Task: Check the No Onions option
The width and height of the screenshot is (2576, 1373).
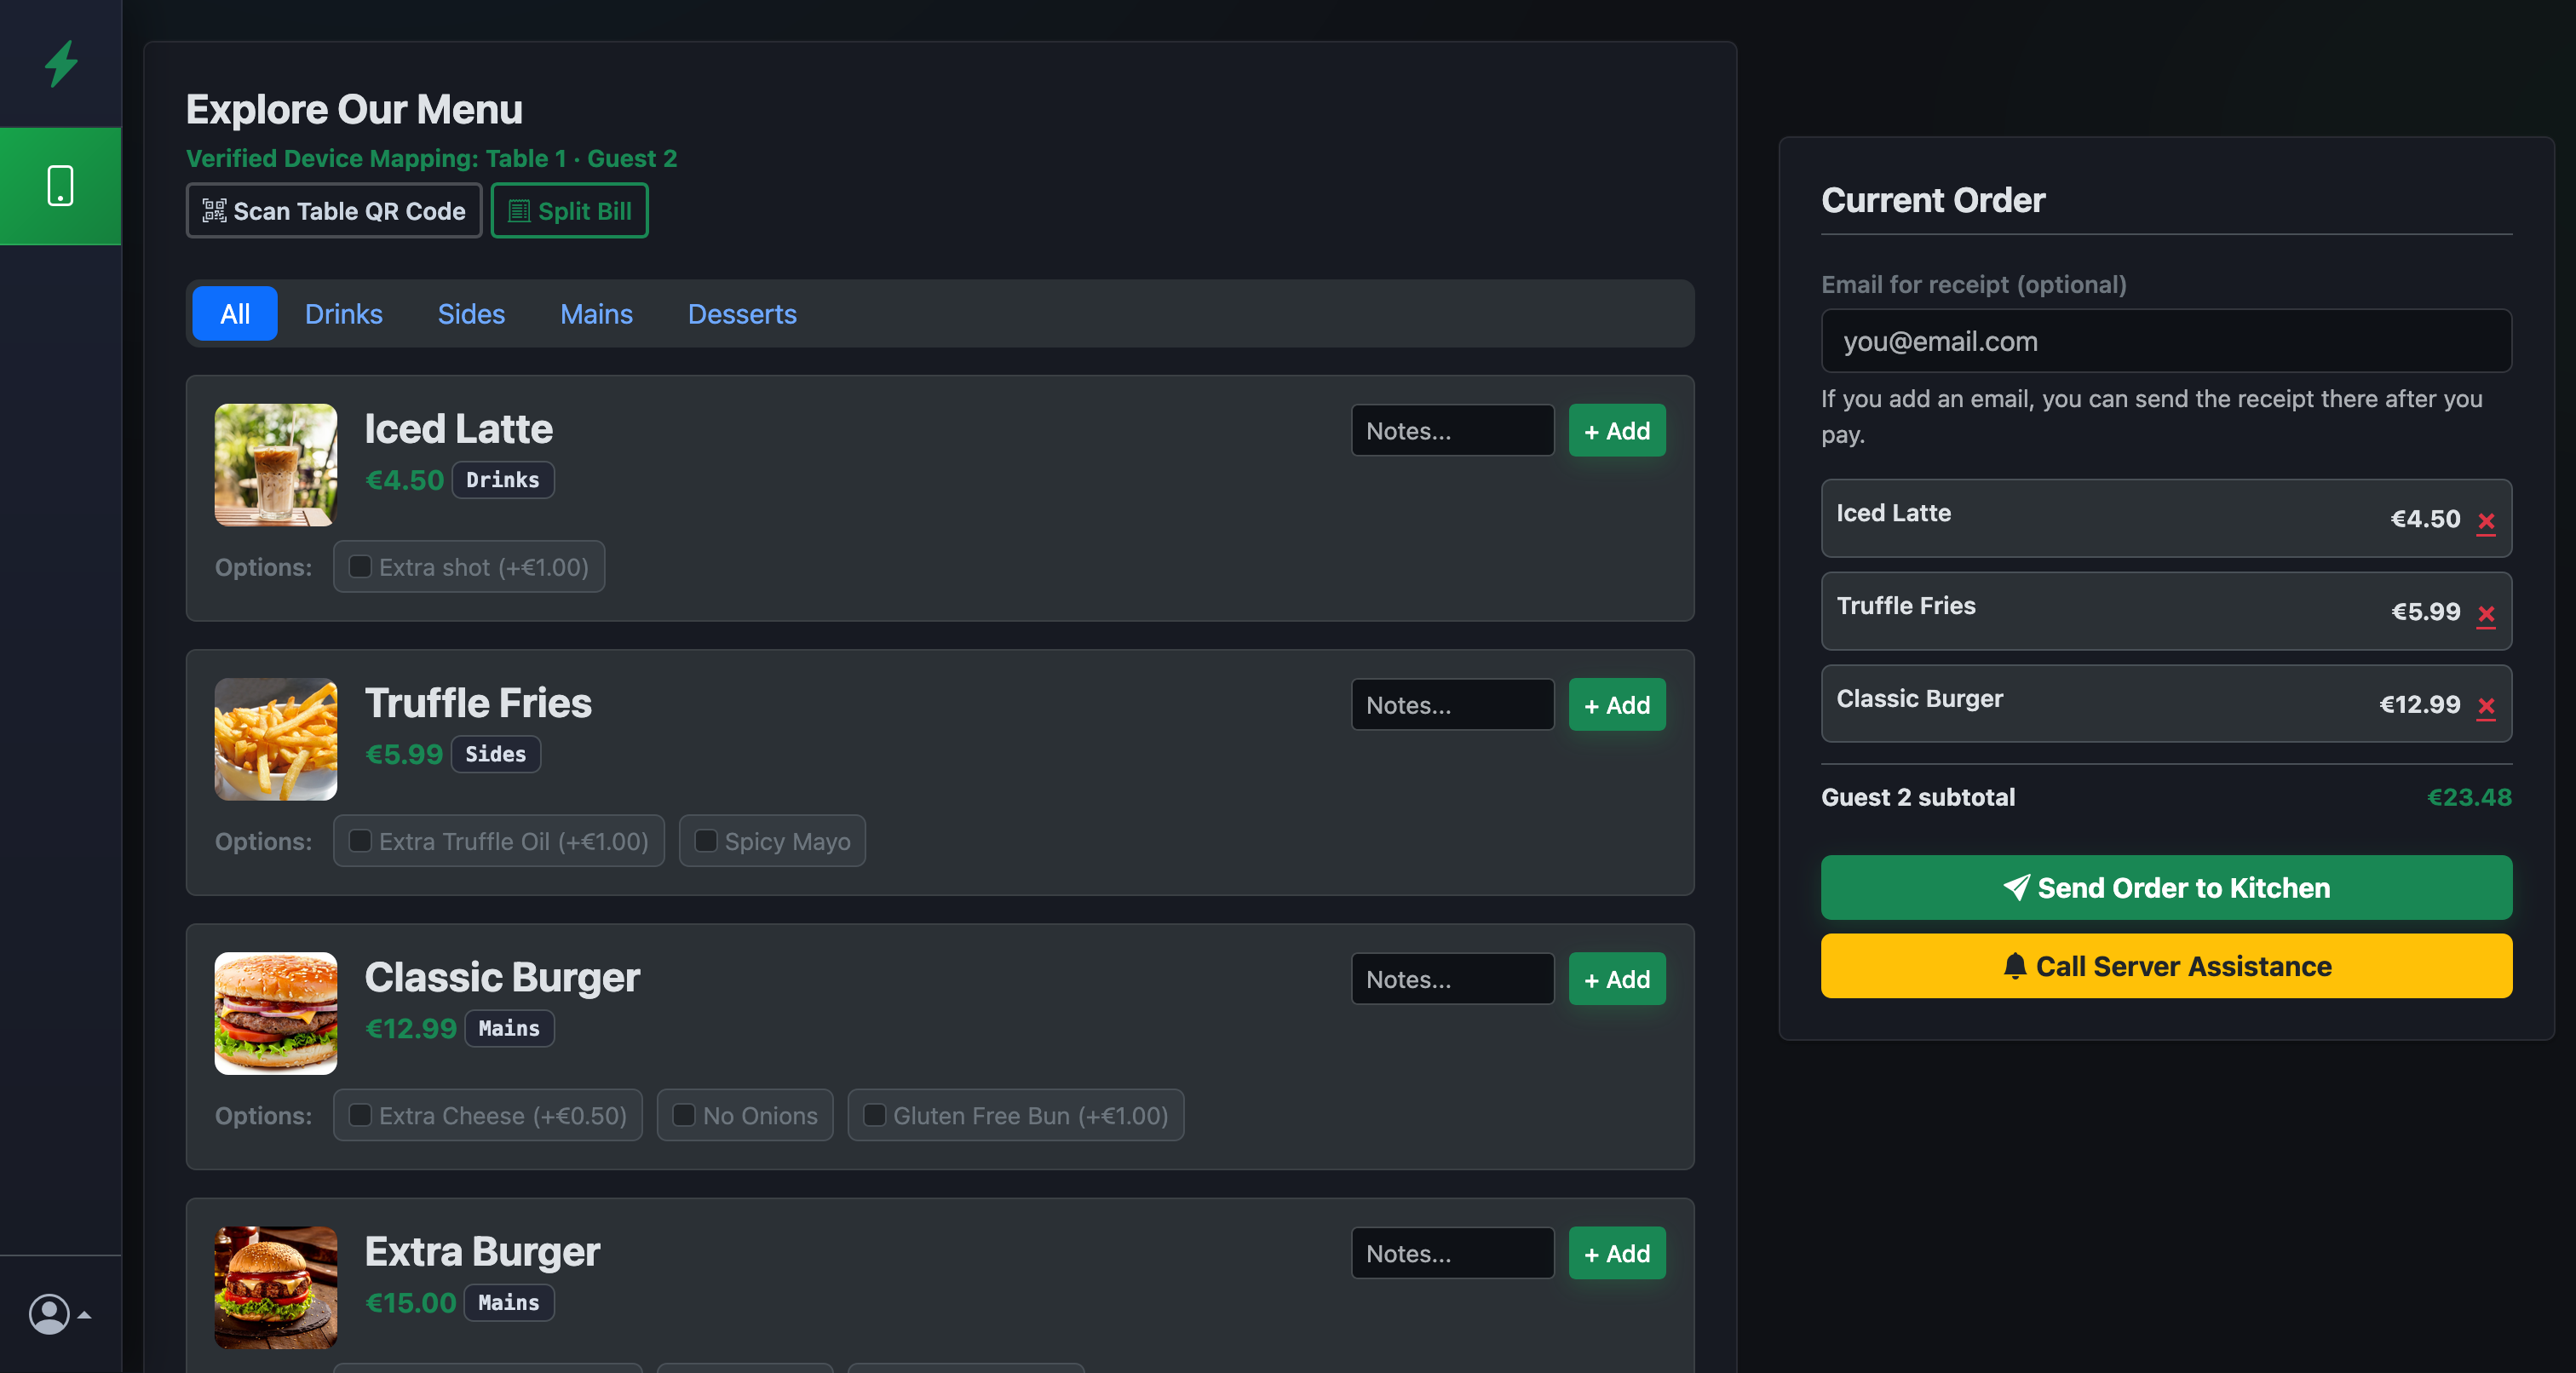Action: [x=684, y=1115]
